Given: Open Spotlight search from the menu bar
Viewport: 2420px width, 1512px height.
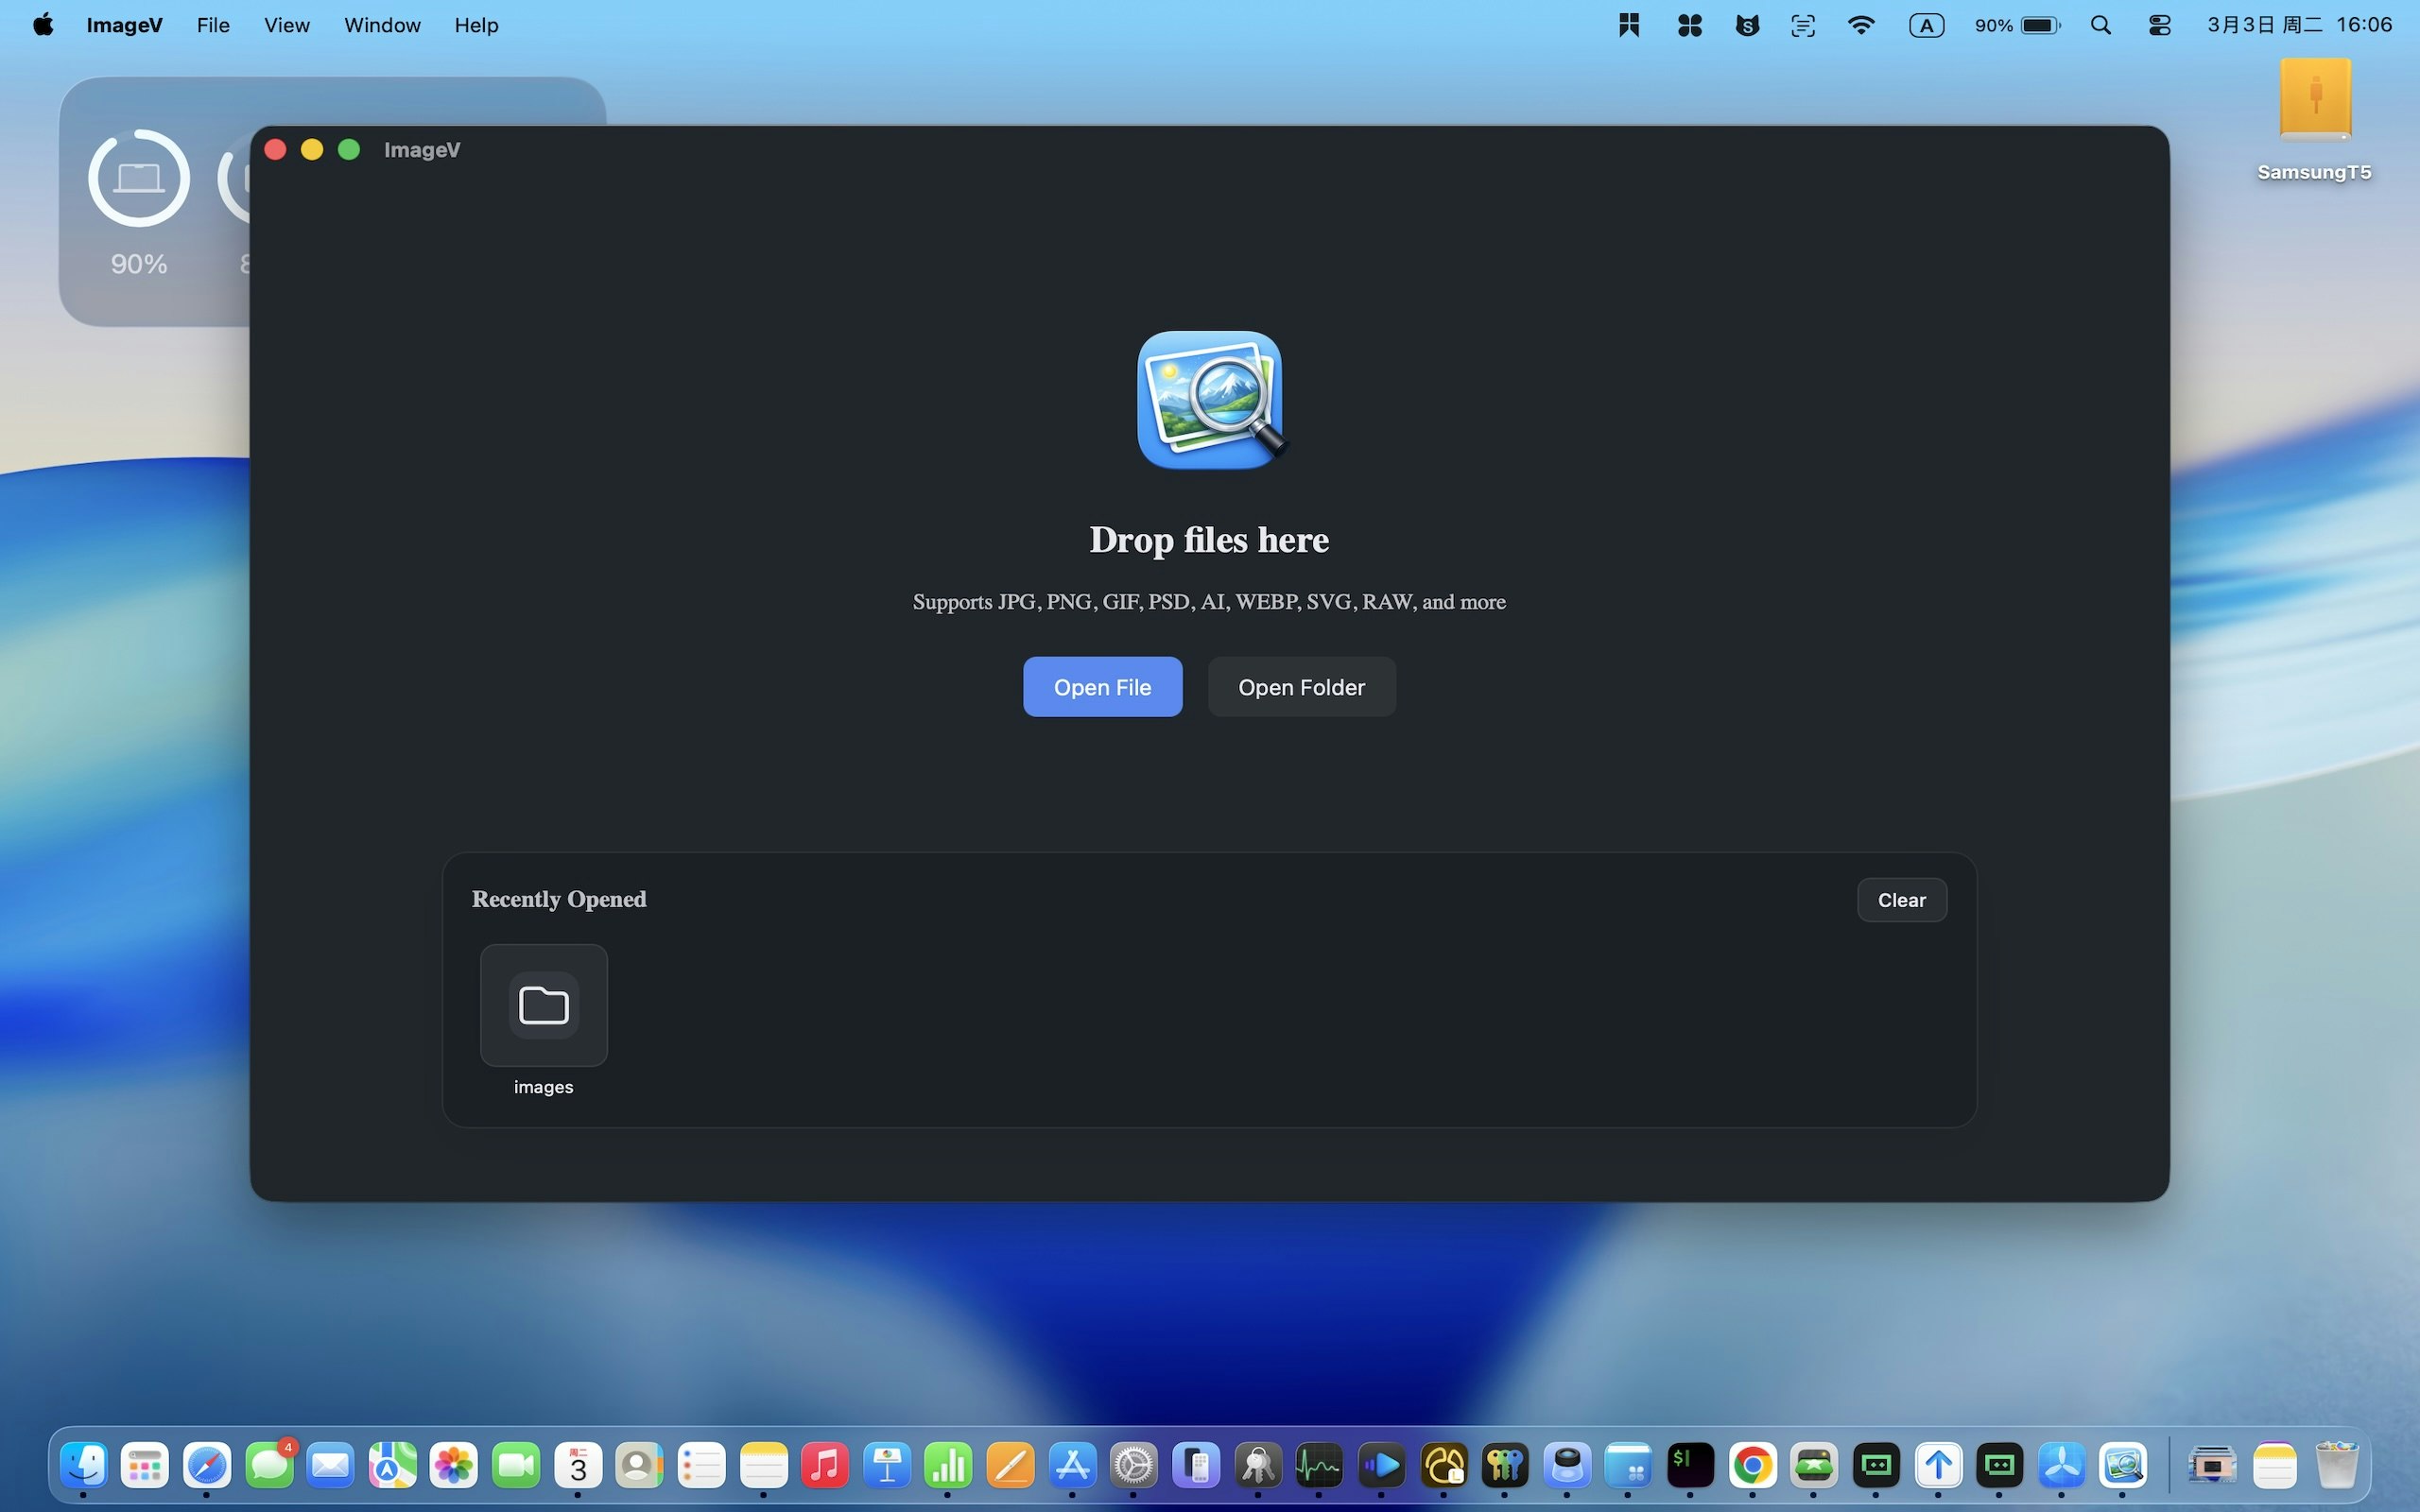Looking at the screenshot, I should pyautogui.click(x=2100, y=25).
